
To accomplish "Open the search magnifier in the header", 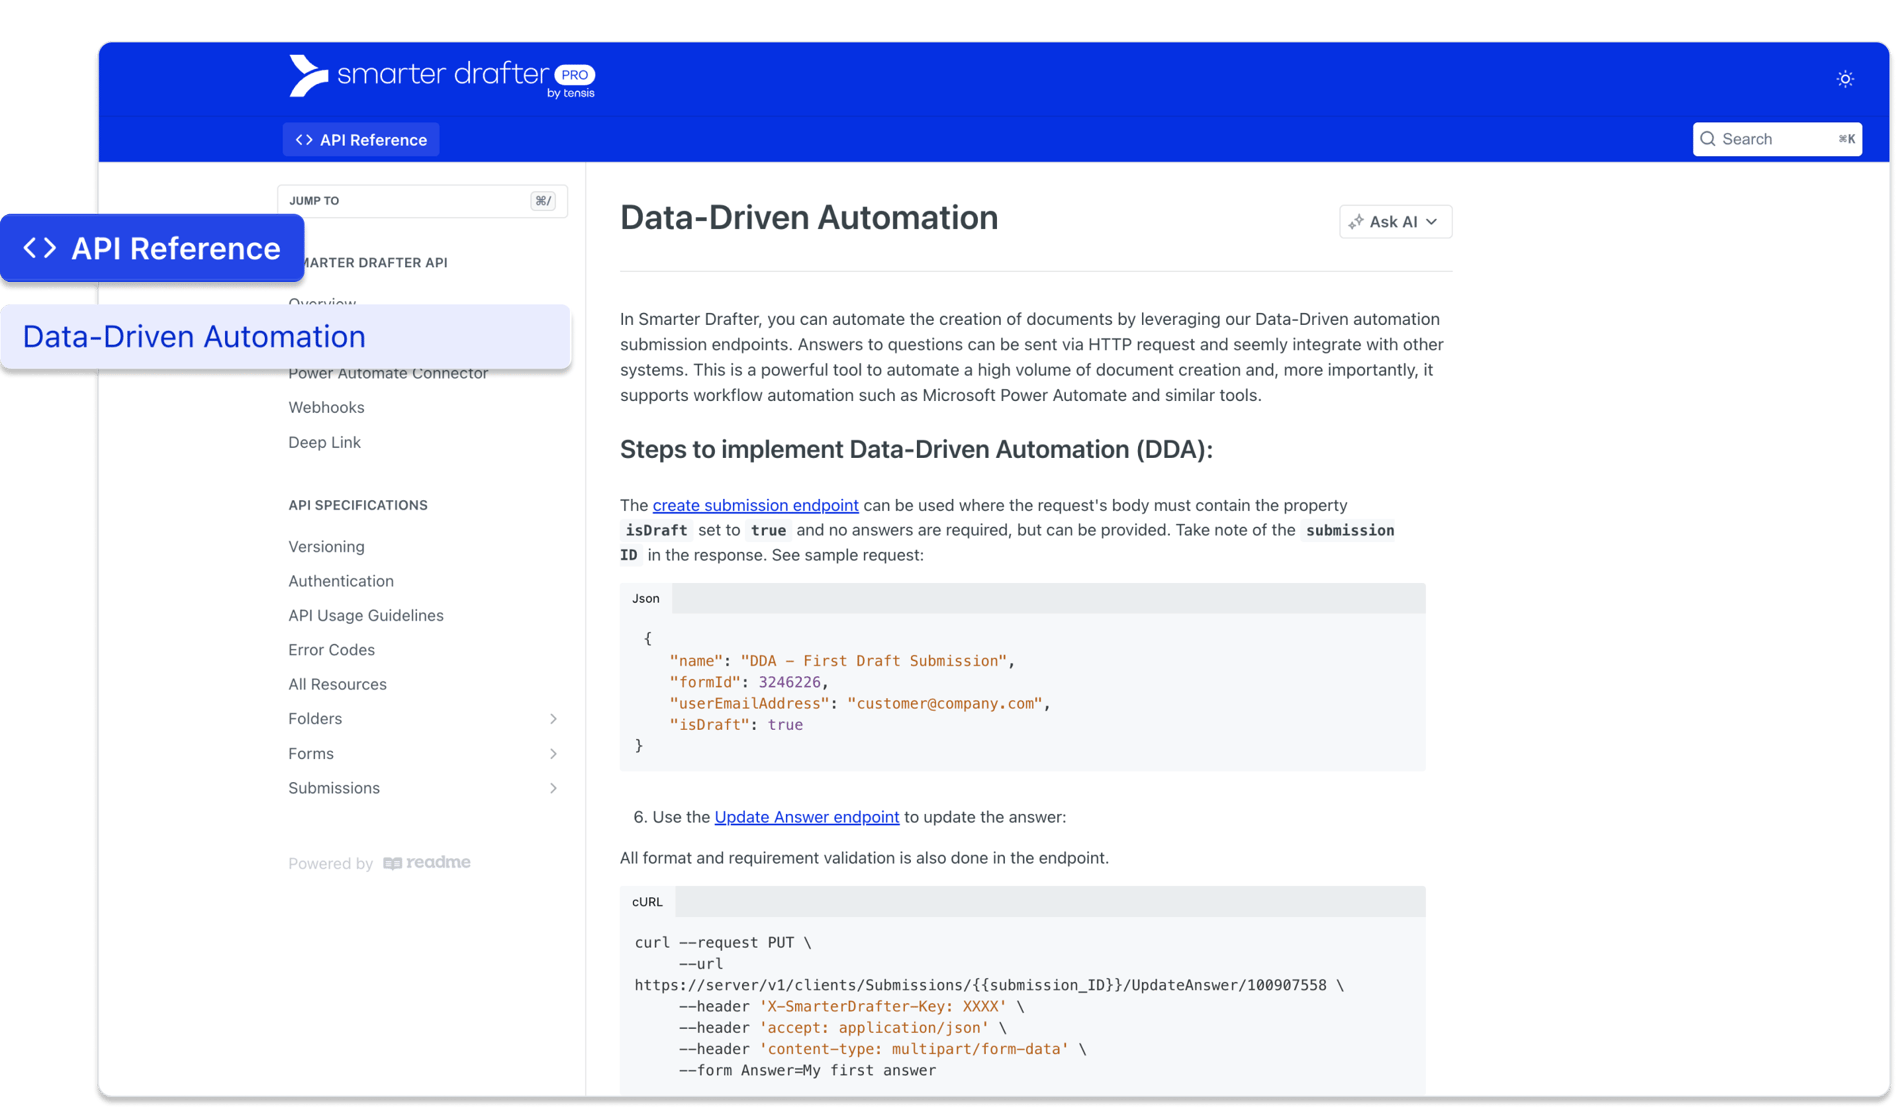I will tap(1711, 138).
